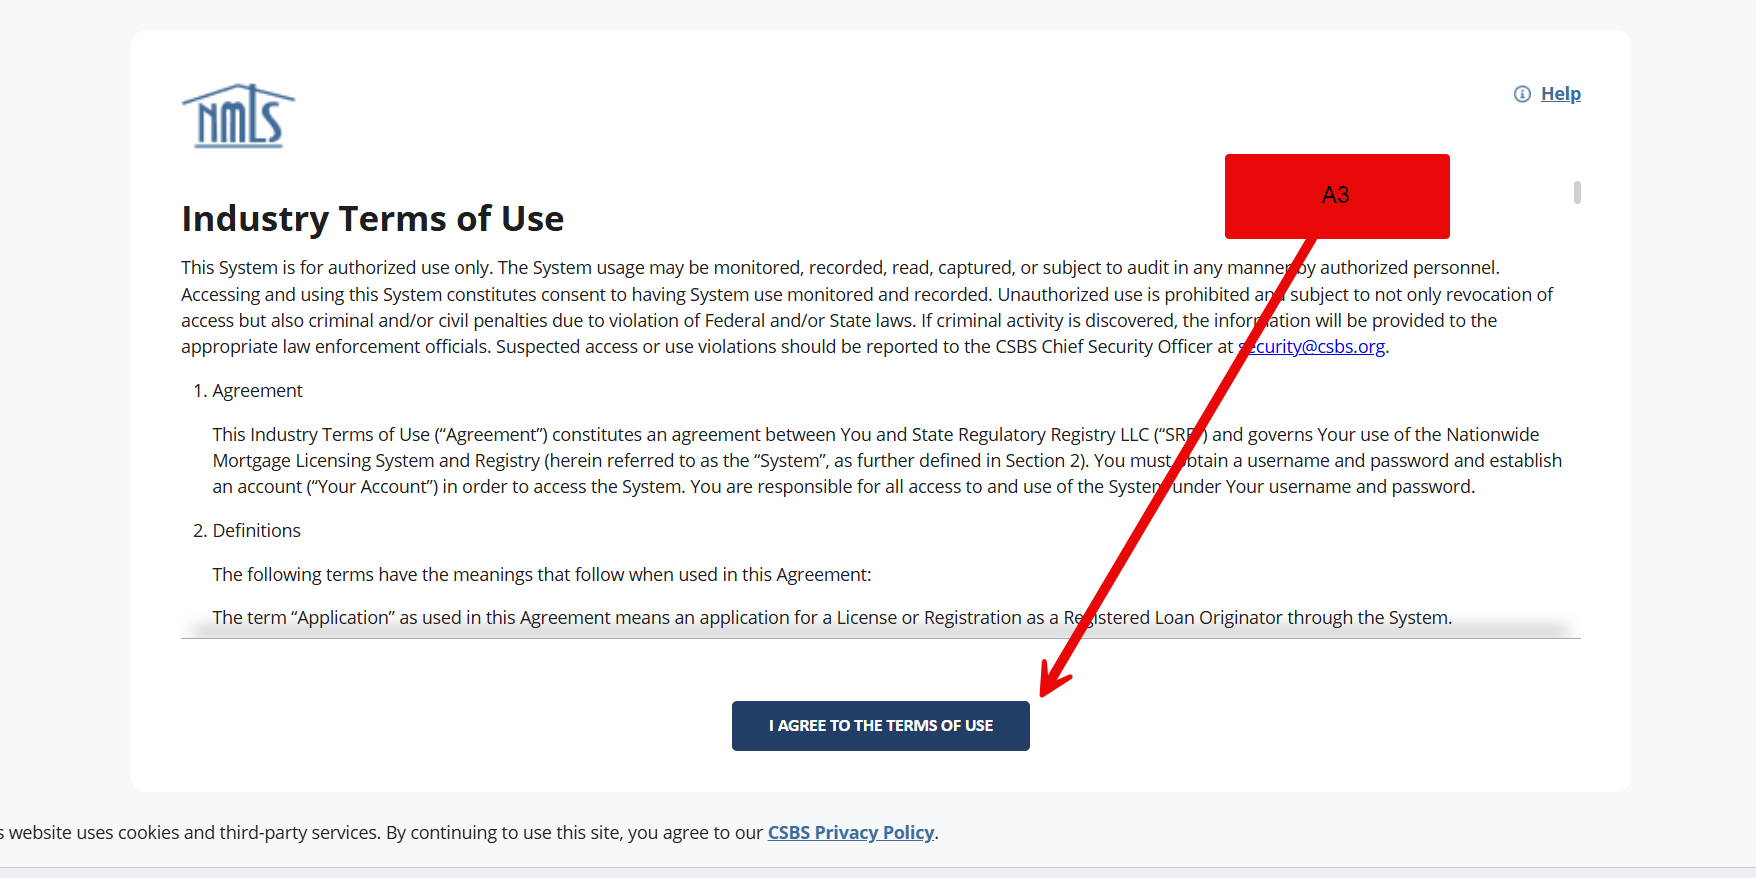This screenshot has width=1756, height=878.
Task: Click the NMLS logo
Action: point(238,117)
